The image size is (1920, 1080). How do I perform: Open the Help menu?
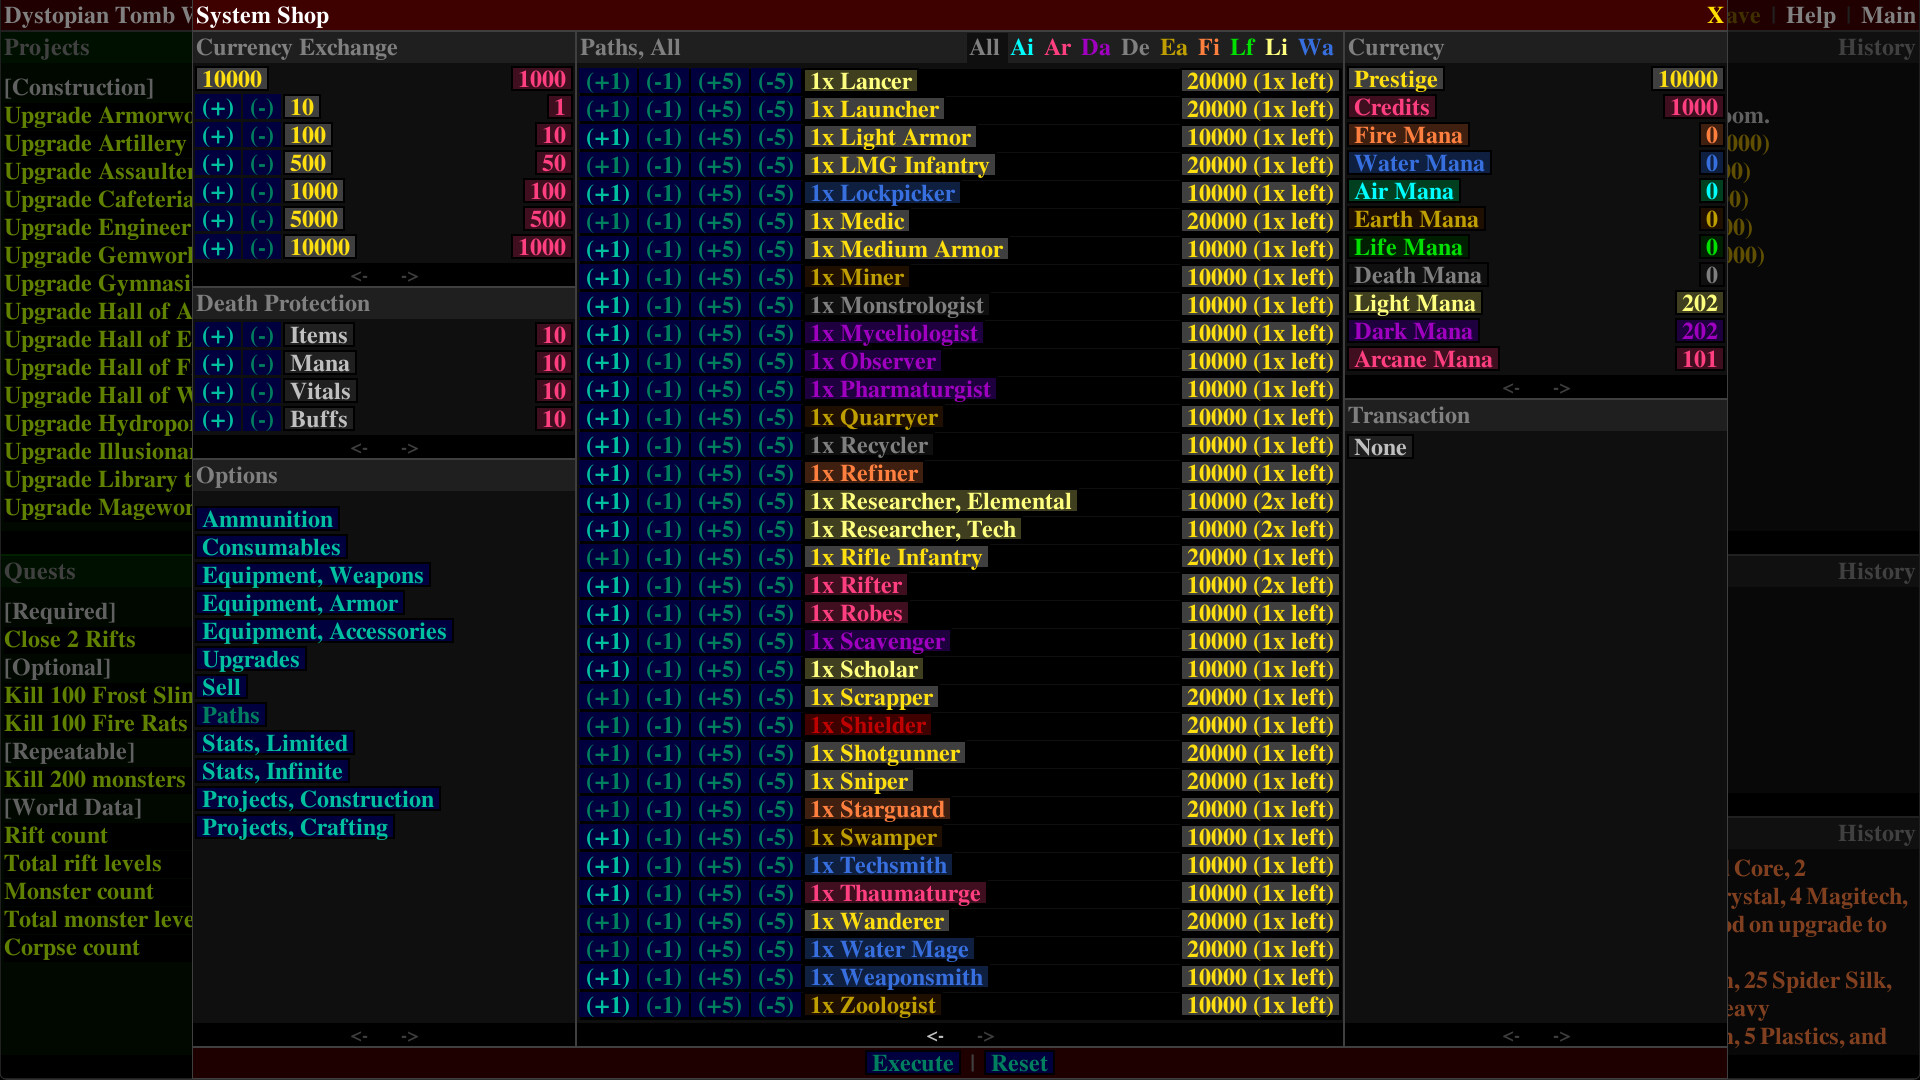1810,15
